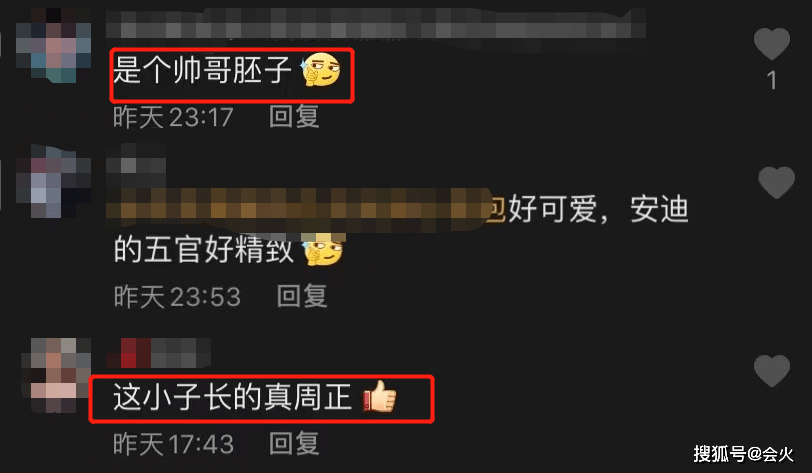The image size is (812, 473).
Task: Open the second commenter's pixelated avatar
Action: (x=54, y=181)
